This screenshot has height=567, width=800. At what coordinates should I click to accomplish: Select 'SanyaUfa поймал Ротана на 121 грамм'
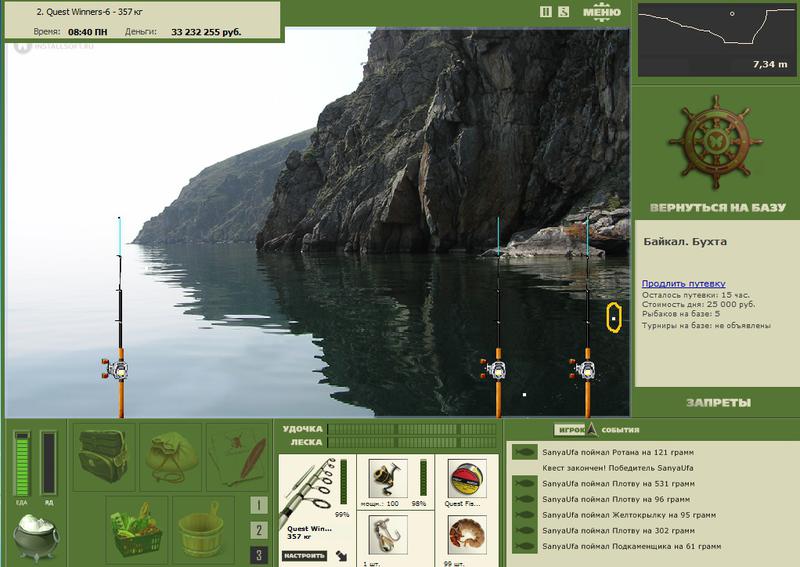(618, 452)
